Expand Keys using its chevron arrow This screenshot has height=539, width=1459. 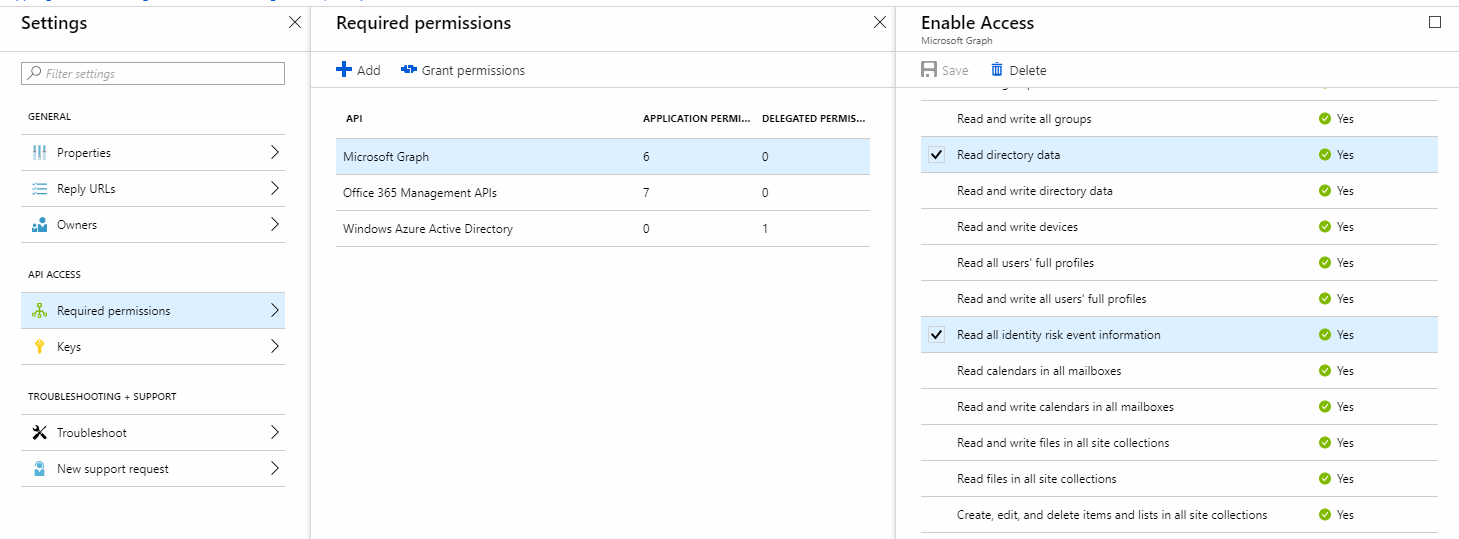point(275,347)
